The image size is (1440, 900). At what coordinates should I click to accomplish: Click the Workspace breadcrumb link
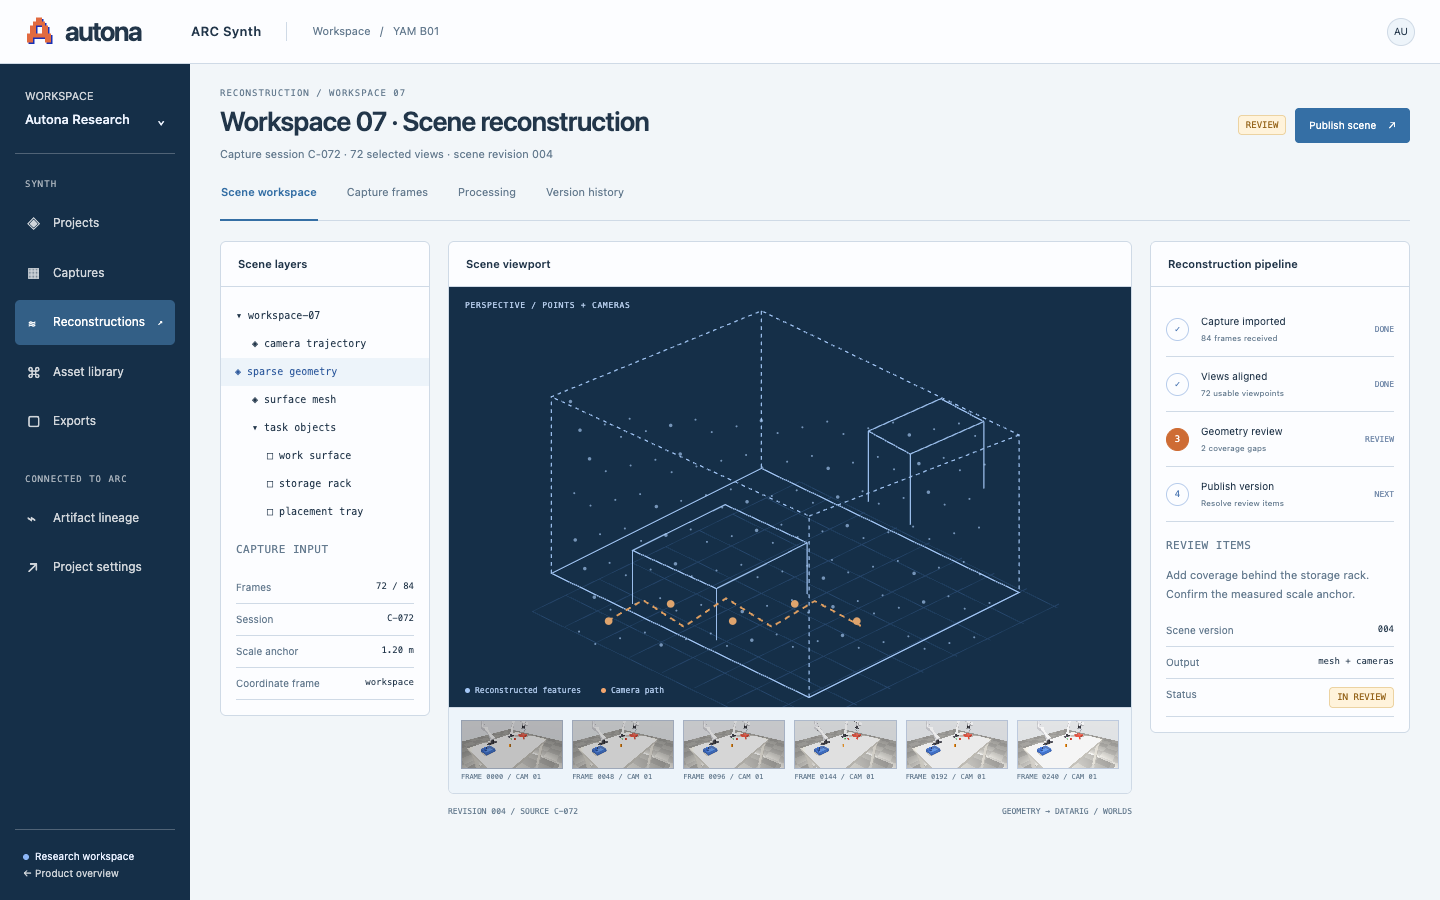pos(341,31)
